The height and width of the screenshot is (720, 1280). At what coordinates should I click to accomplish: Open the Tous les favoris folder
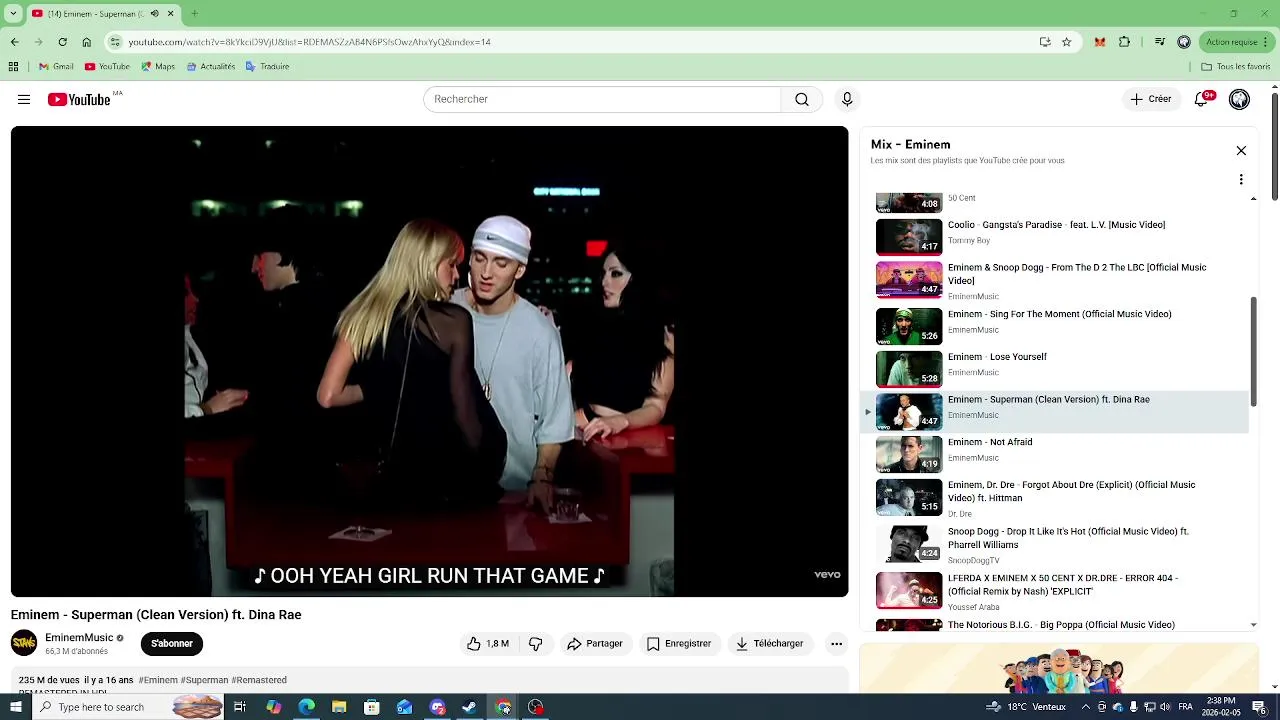(x=1236, y=67)
